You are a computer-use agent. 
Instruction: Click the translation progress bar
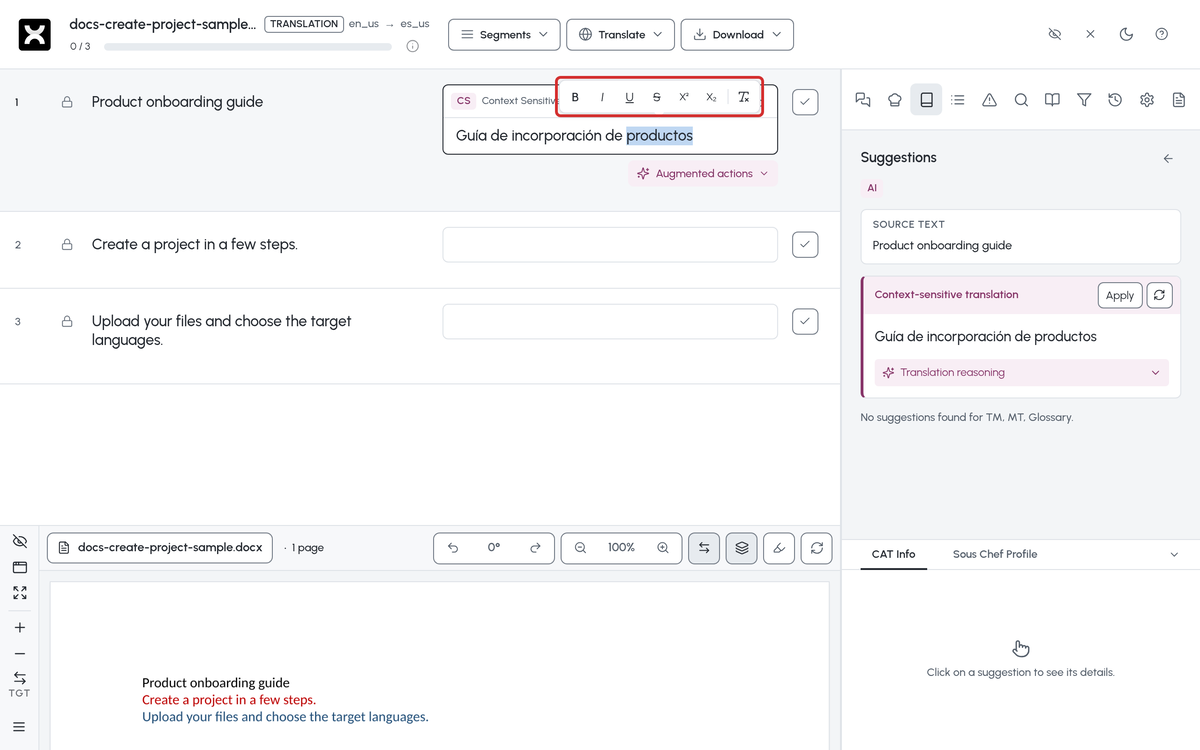coord(248,47)
